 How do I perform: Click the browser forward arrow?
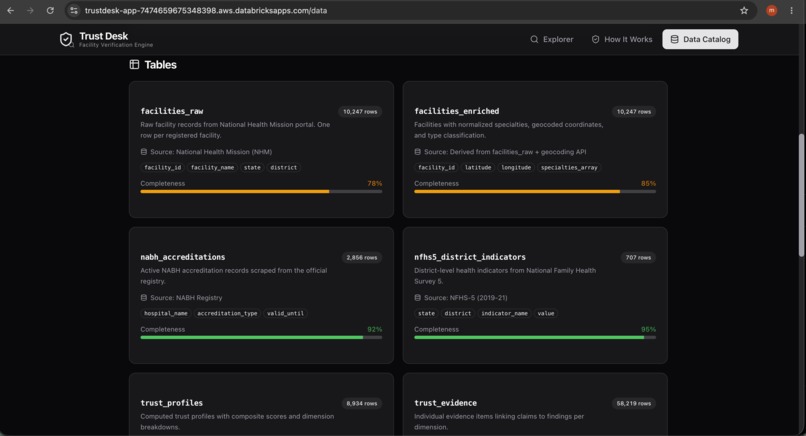pyautogui.click(x=30, y=10)
